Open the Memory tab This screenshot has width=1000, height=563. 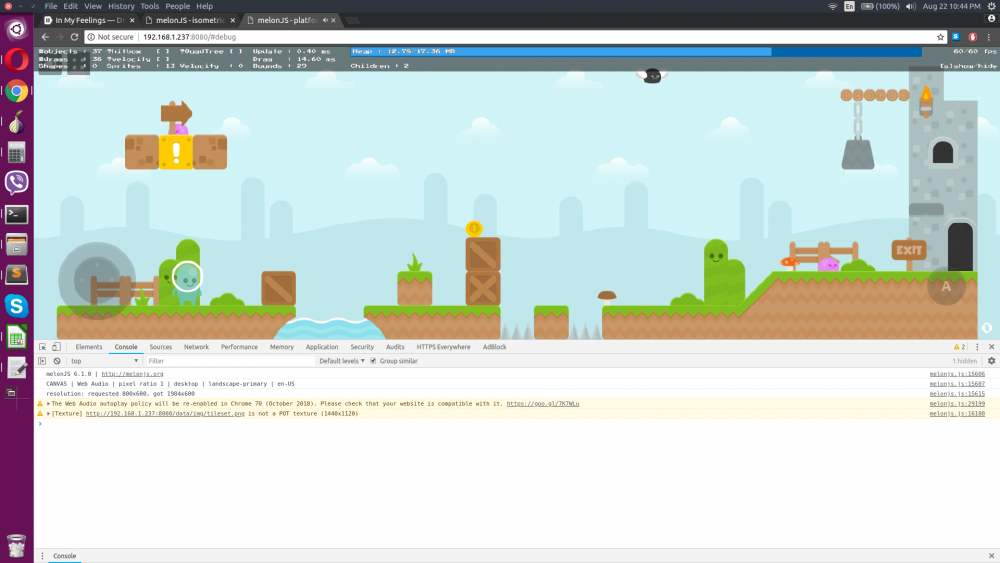(281, 347)
